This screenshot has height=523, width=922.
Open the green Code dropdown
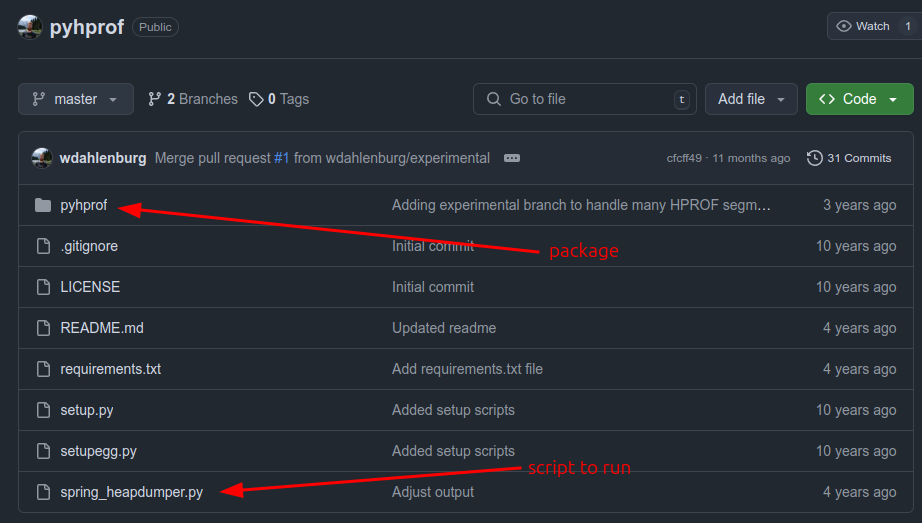pos(859,99)
